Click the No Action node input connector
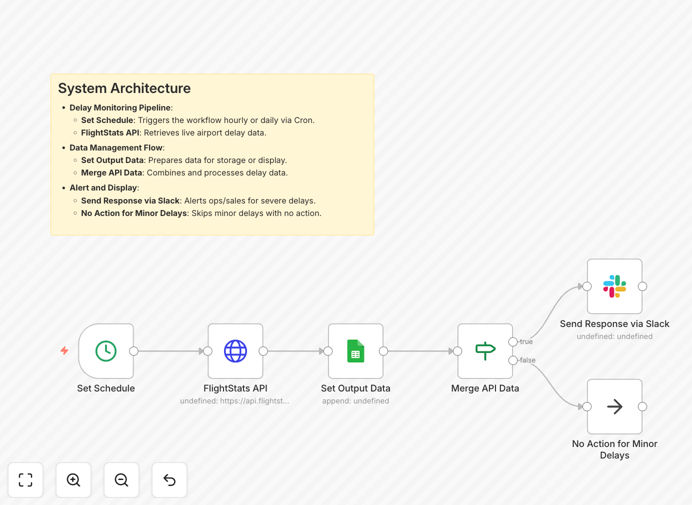 tap(587, 407)
